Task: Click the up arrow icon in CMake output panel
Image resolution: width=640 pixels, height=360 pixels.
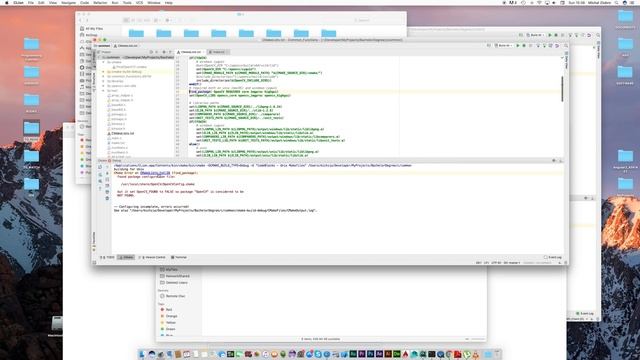Action: (x=107, y=167)
